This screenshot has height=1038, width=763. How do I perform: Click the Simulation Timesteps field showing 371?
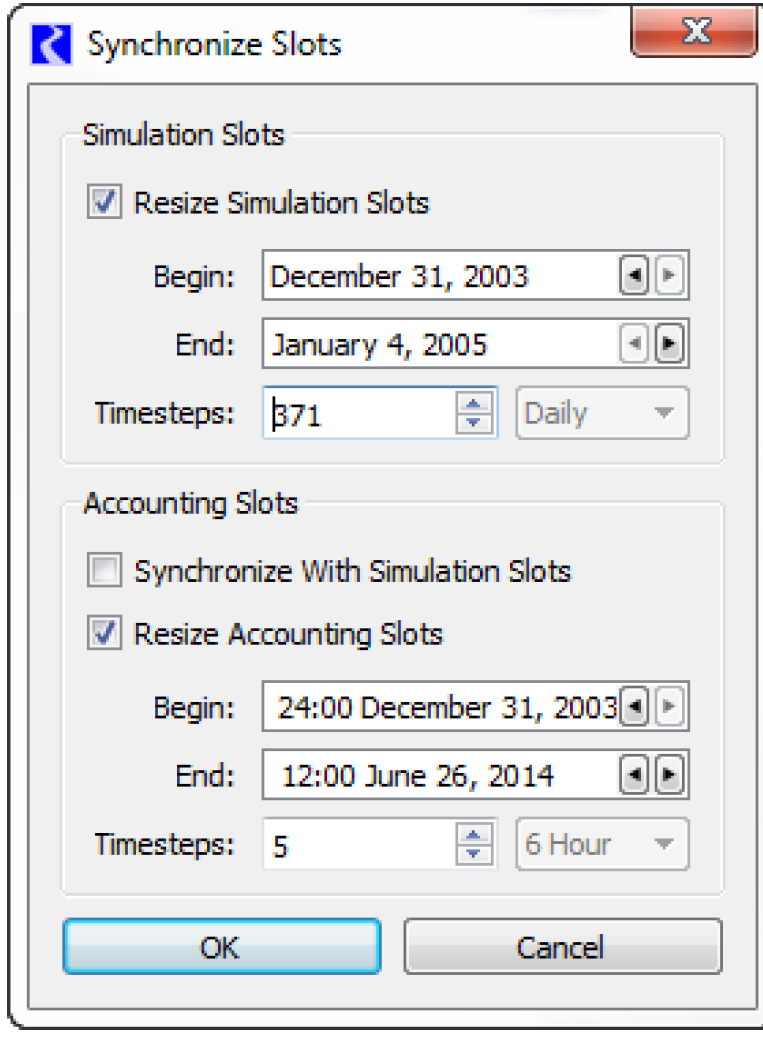click(x=360, y=414)
